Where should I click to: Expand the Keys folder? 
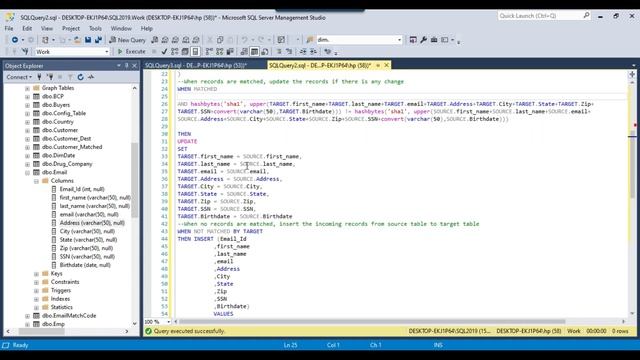coord(36,273)
